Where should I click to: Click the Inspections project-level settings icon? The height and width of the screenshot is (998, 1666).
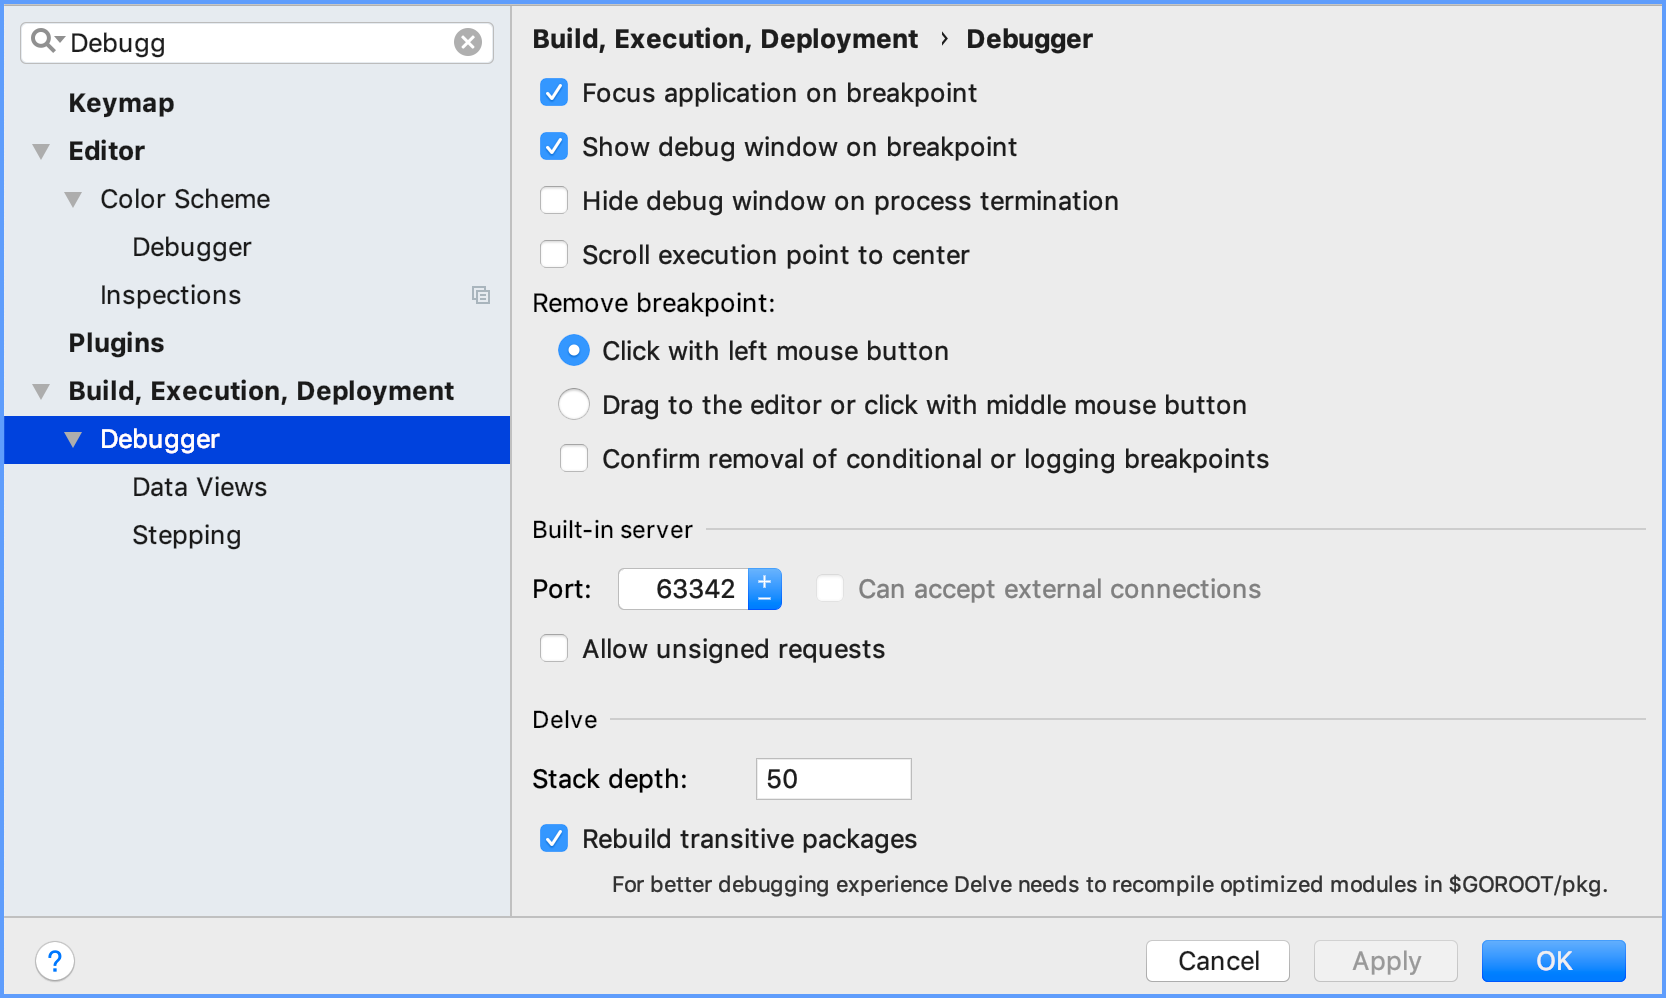pos(481,295)
